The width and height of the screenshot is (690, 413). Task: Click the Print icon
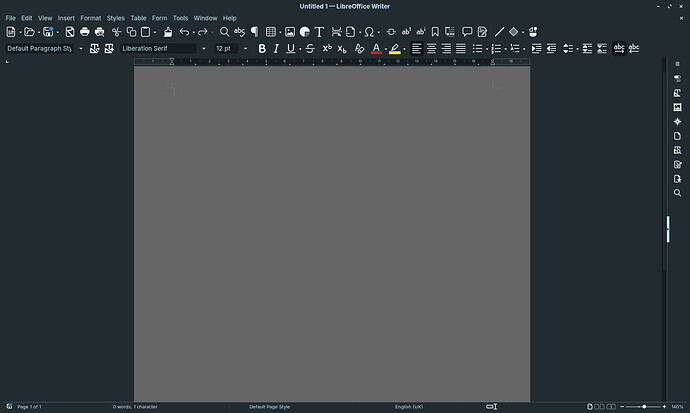[x=84, y=32]
